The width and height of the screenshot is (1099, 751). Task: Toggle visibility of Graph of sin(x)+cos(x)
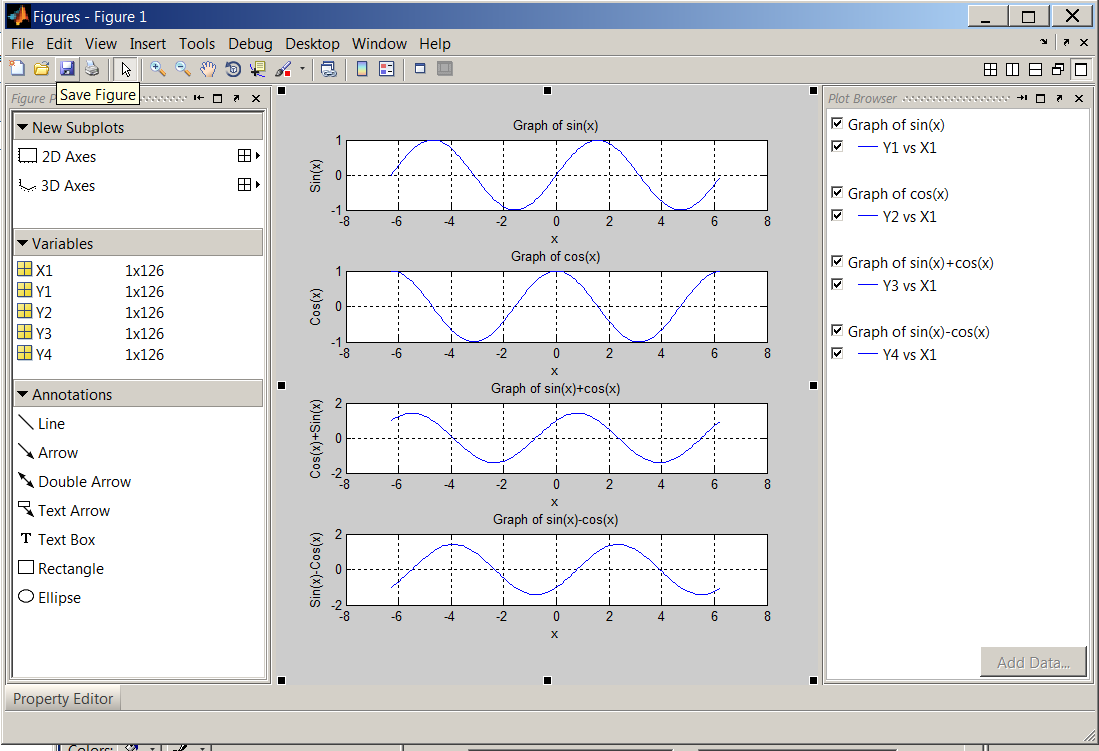[x=837, y=262]
